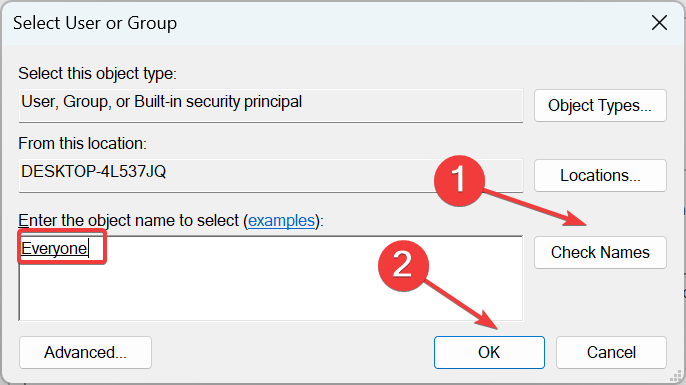686x385 pixels.
Task: Confirm selection with OK
Action: click(x=489, y=352)
